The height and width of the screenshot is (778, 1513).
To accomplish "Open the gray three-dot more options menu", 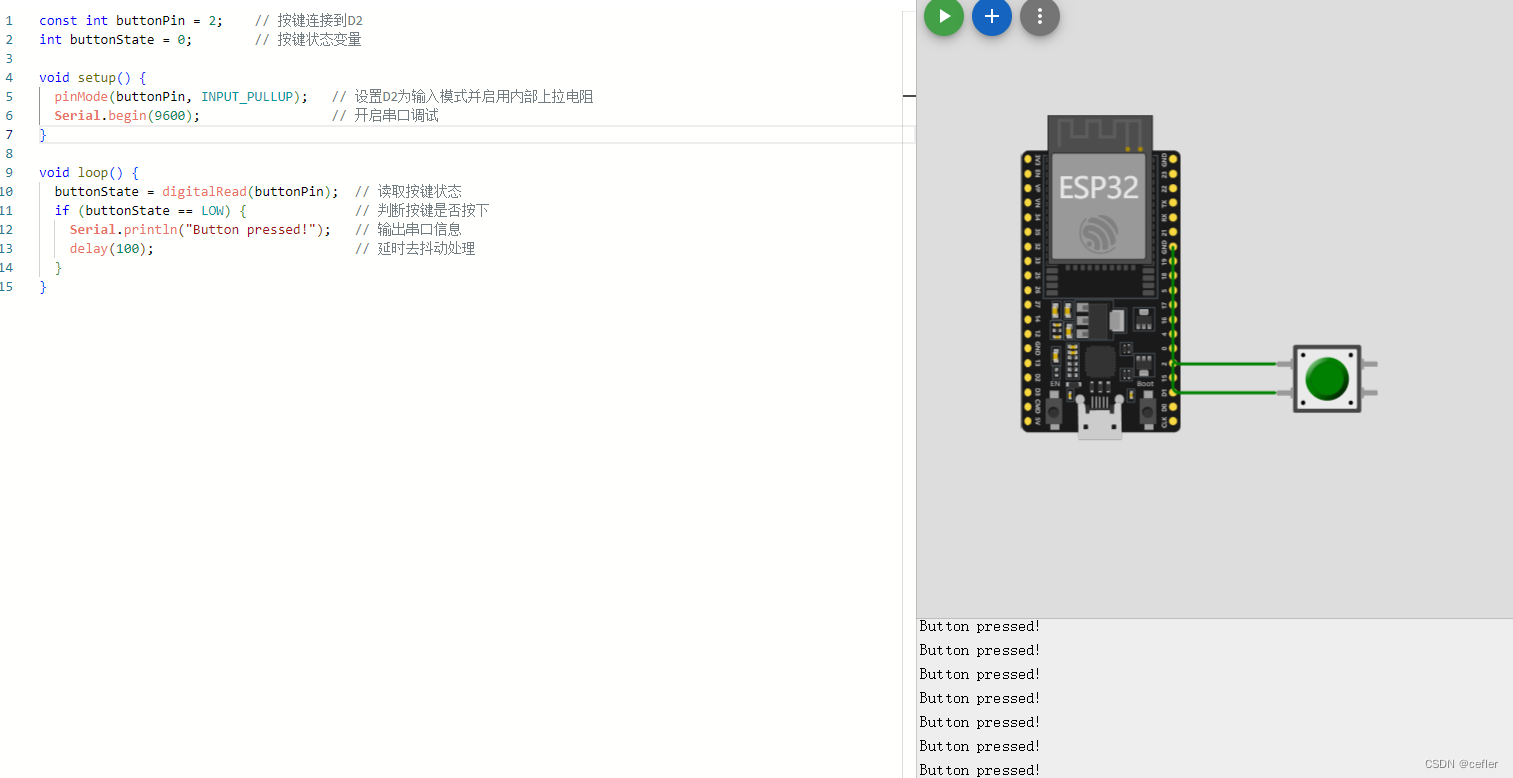I will [1040, 16].
